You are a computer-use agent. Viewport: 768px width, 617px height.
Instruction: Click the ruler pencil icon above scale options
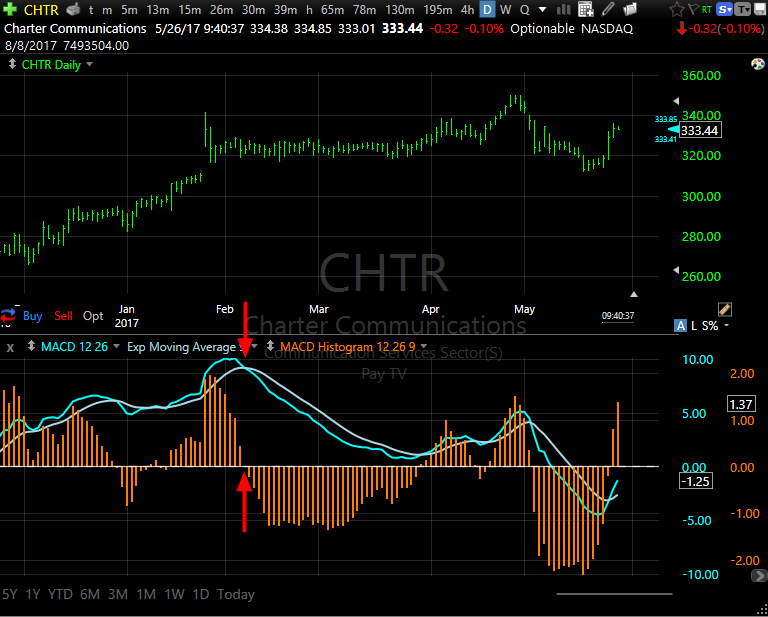click(x=725, y=309)
